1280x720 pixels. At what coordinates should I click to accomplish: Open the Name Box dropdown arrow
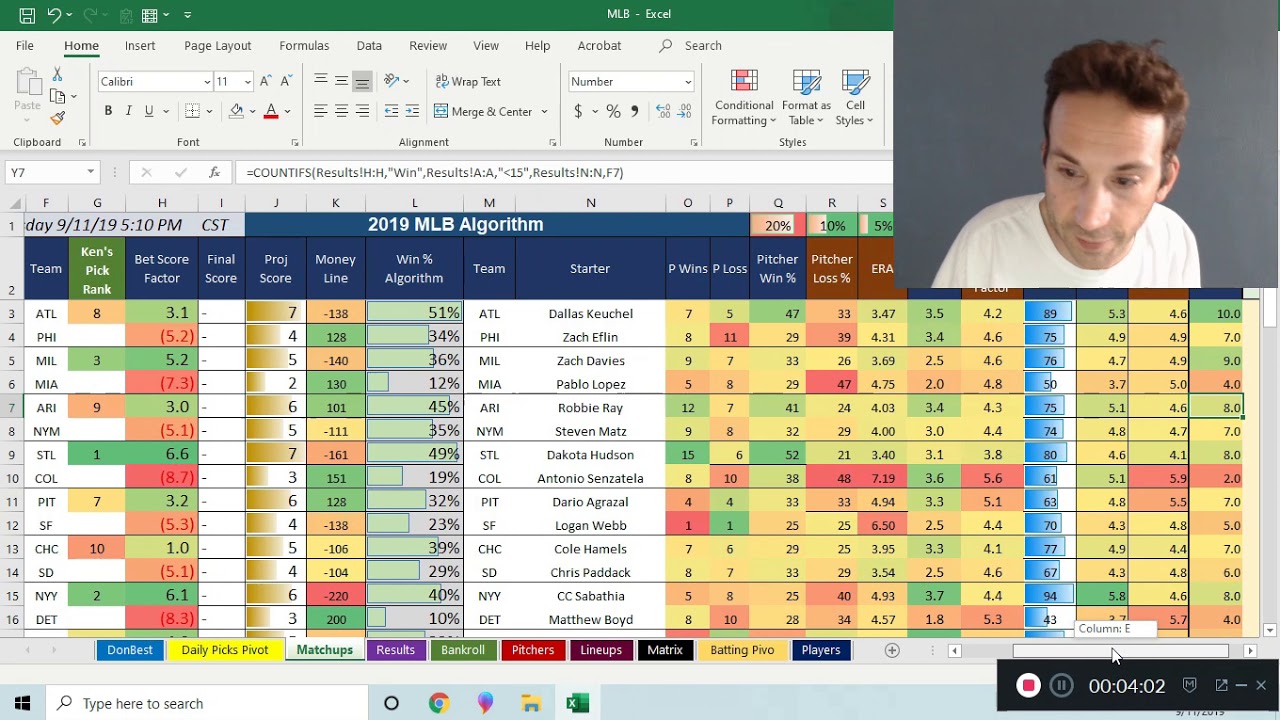(x=90, y=172)
